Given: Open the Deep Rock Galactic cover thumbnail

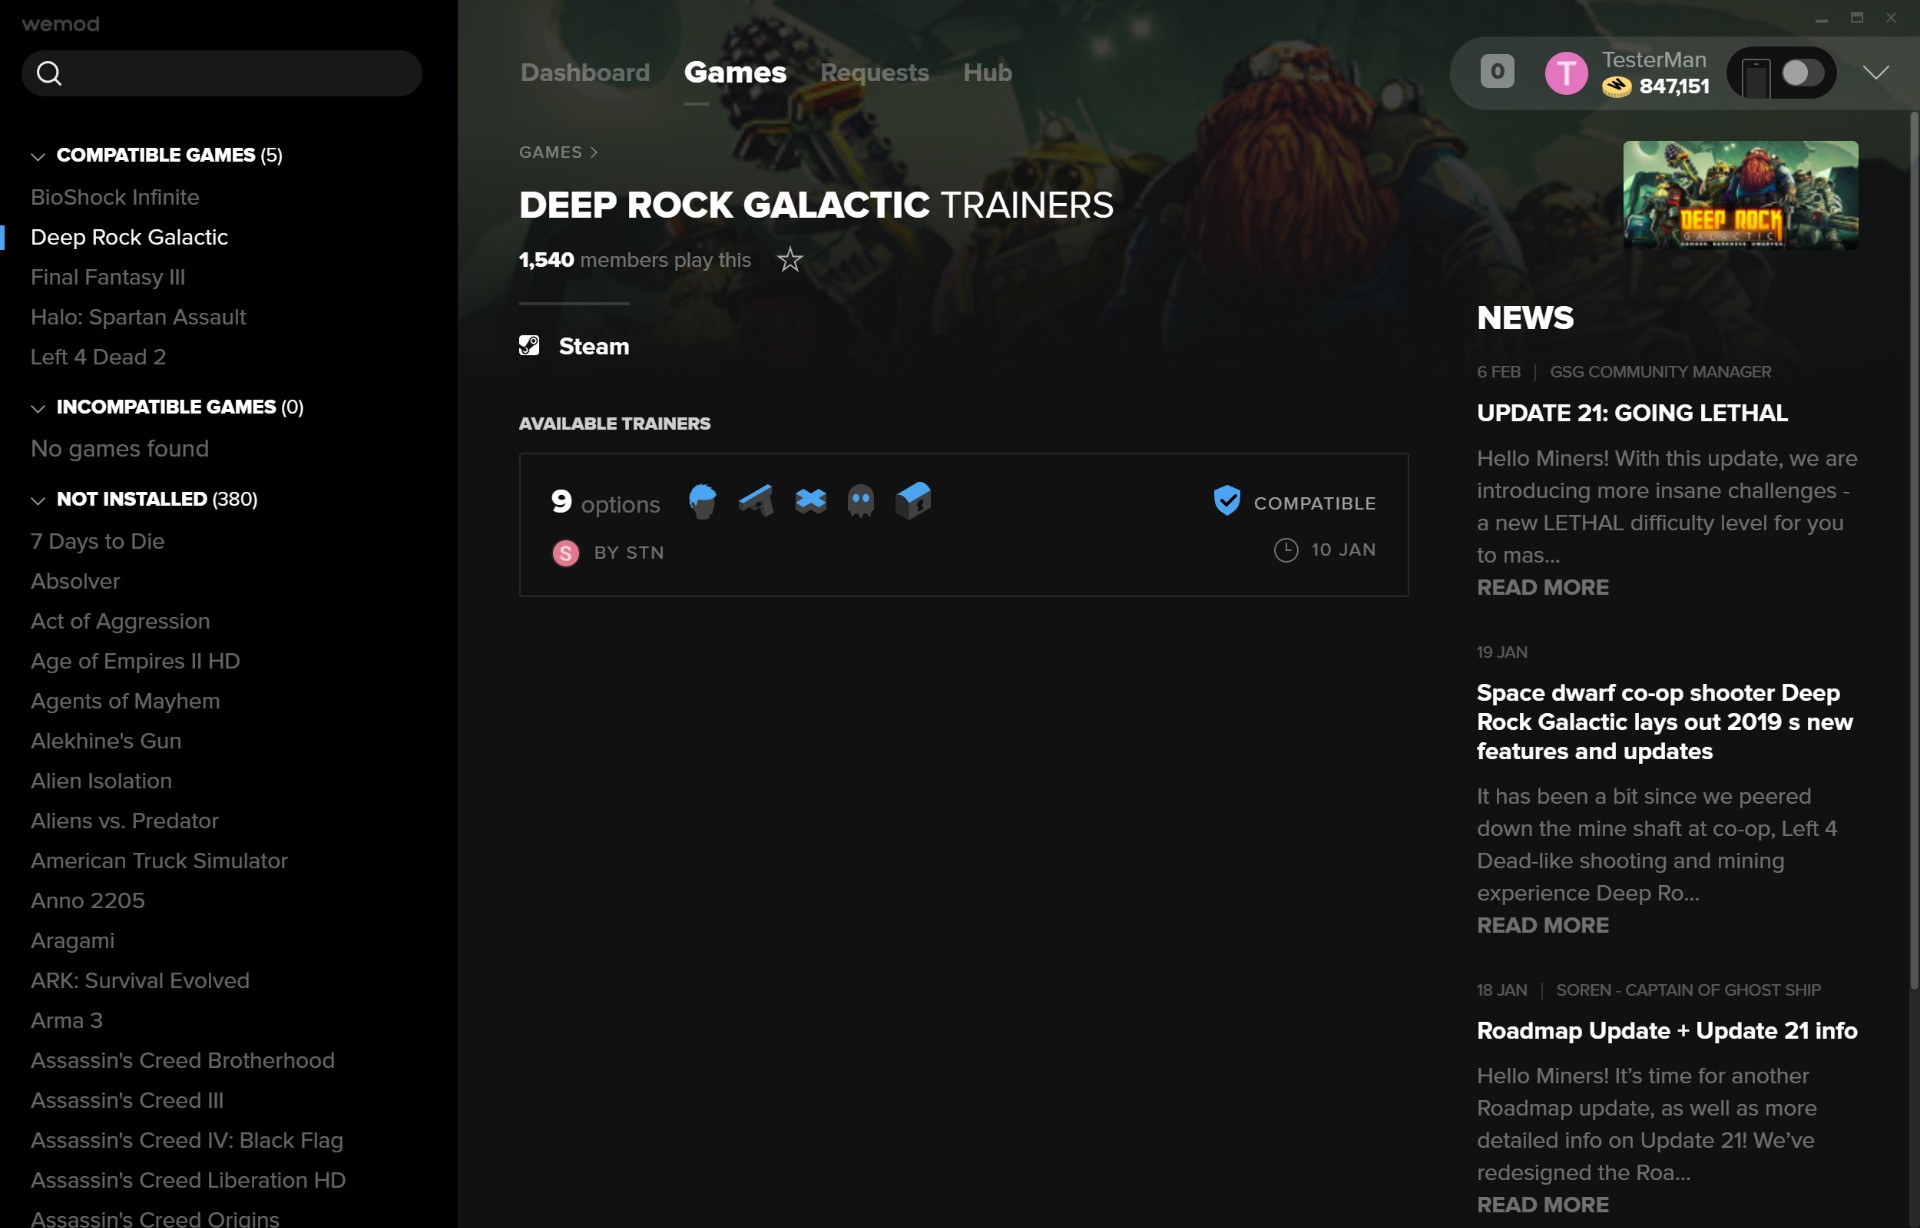Looking at the screenshot, I should click(x=1740, y=195).
